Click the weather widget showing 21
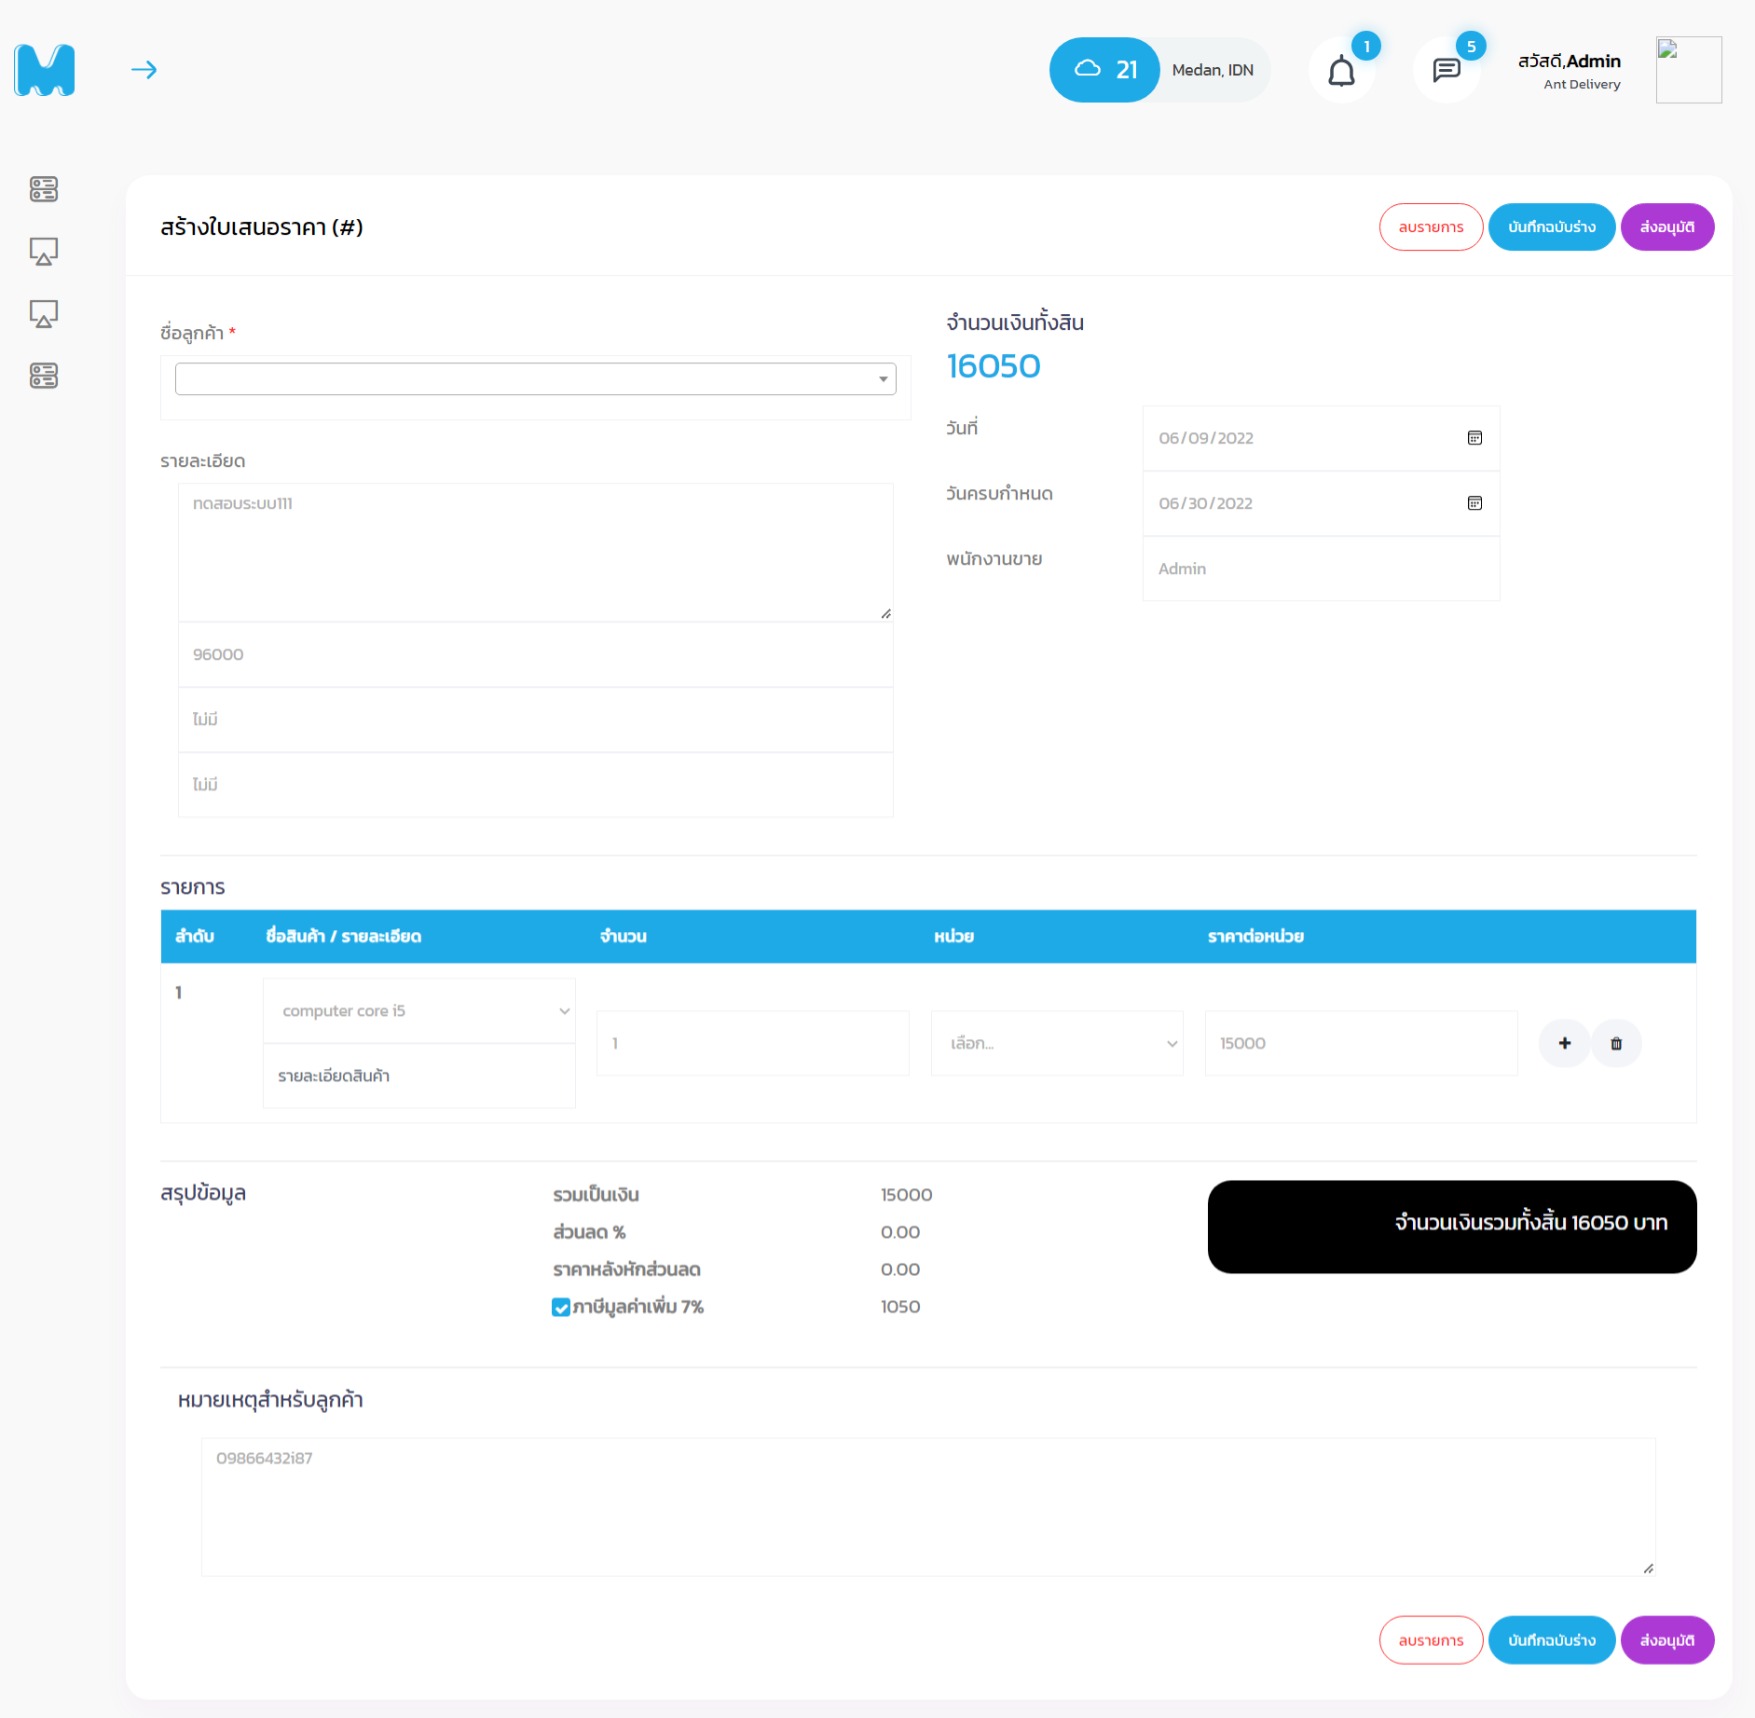This screenshot has height=1718, width=1755. pos(1159,70)
